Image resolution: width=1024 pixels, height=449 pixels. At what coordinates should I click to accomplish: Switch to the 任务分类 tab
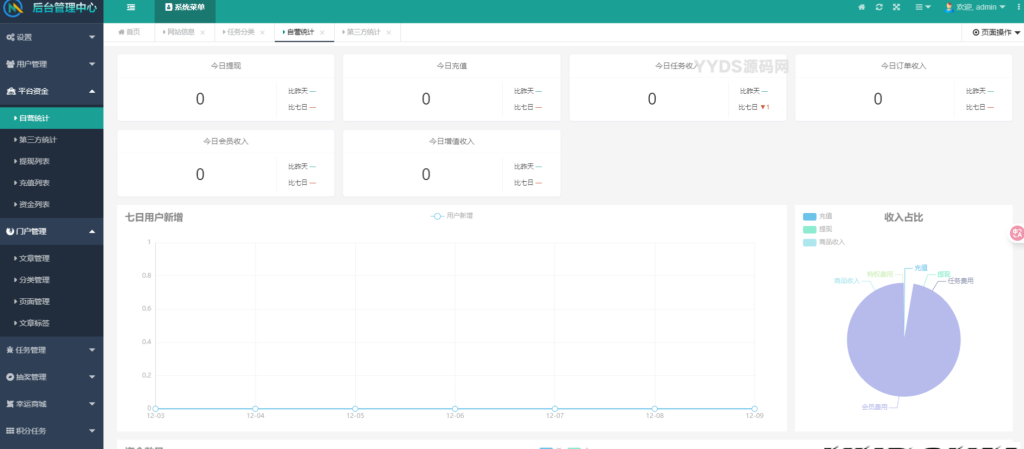click(241, 32)
